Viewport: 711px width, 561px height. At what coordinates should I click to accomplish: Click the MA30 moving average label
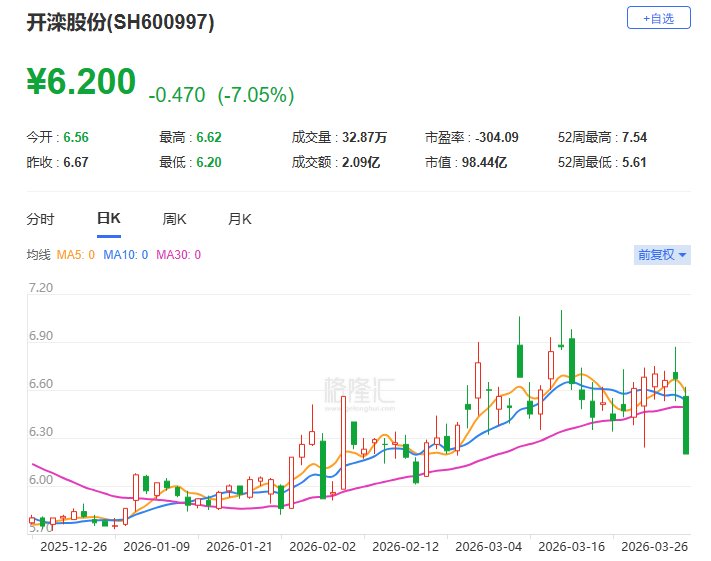pyautogui.click(x=179, y=255)
